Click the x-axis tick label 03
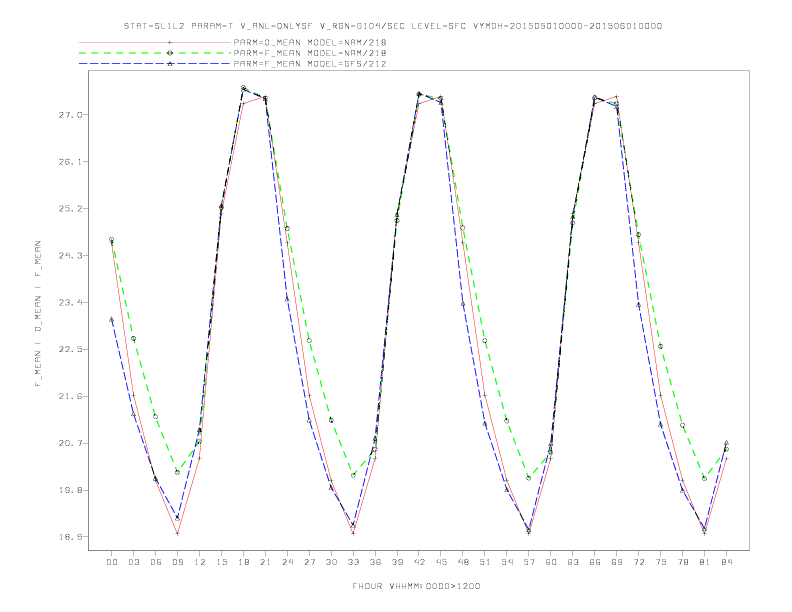Image resolution: width=792 pixels, height=612 pixels. point(134,562)
